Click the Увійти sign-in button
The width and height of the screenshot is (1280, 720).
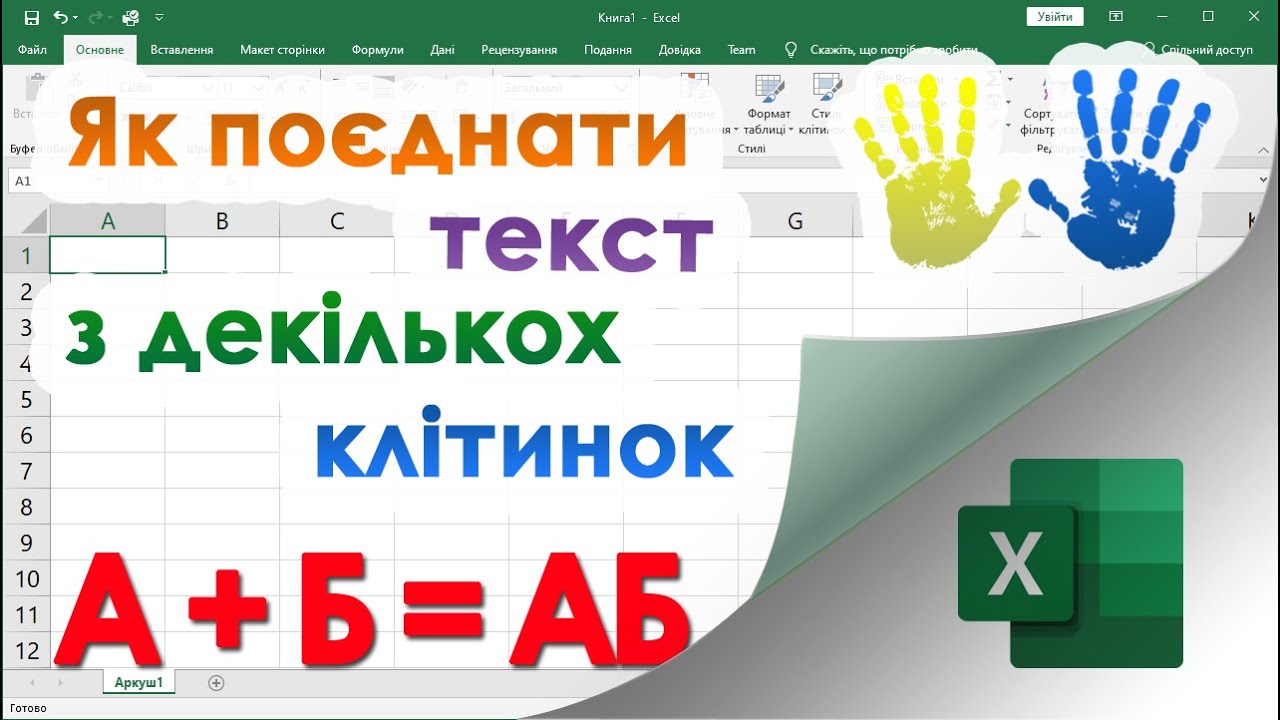click(1055, 17)
